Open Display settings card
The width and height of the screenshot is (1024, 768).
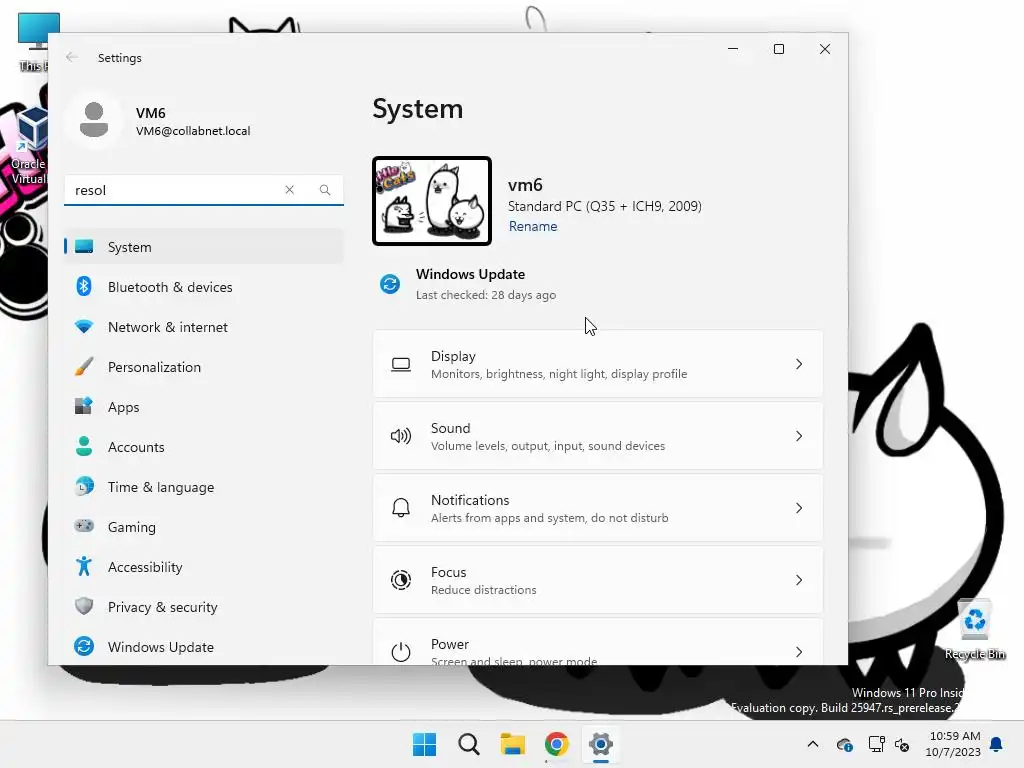click(x=598, y=364)
